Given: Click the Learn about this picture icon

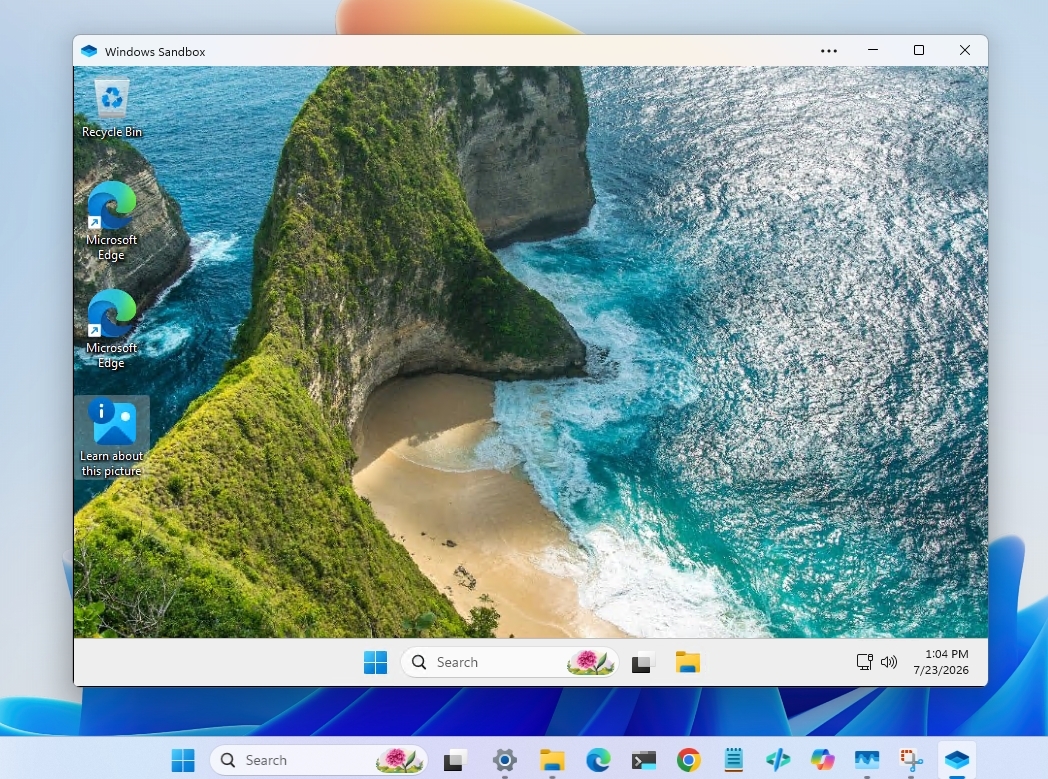Looking at the screenshot, I should pos(112,438).
